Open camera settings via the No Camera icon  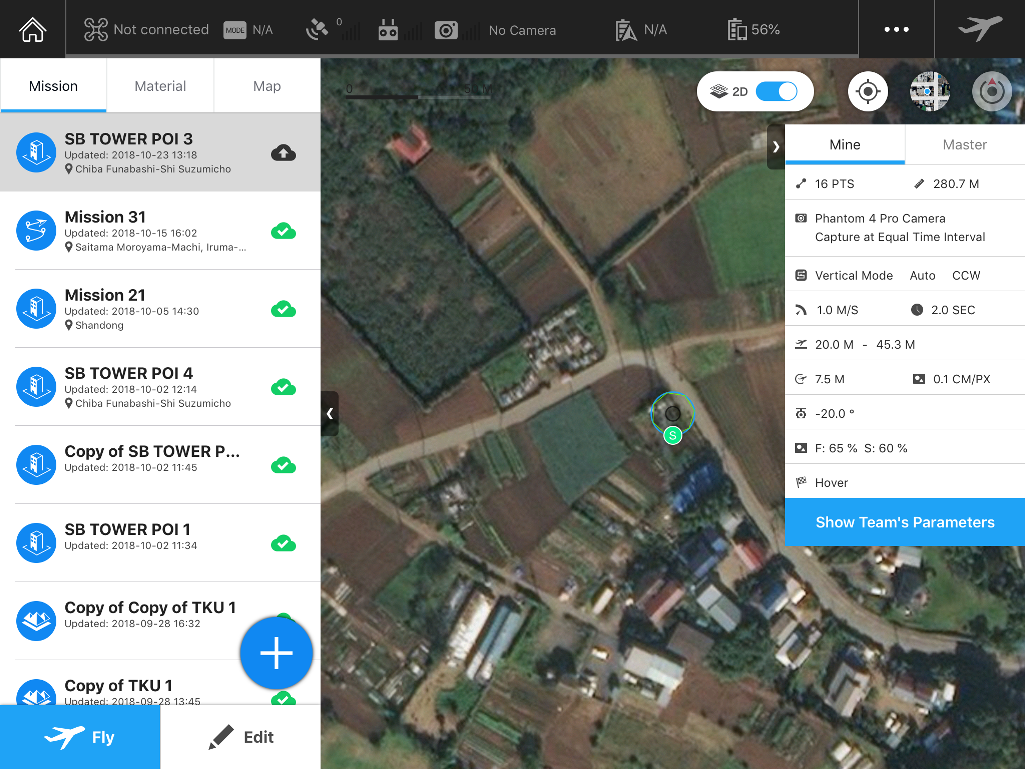pyautogui.click(x=449, y=29)
